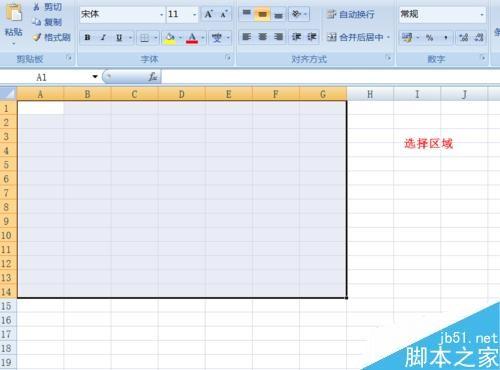Select row 7 header
The width and height of the screenshot is (500, 370).
(8, 193)
